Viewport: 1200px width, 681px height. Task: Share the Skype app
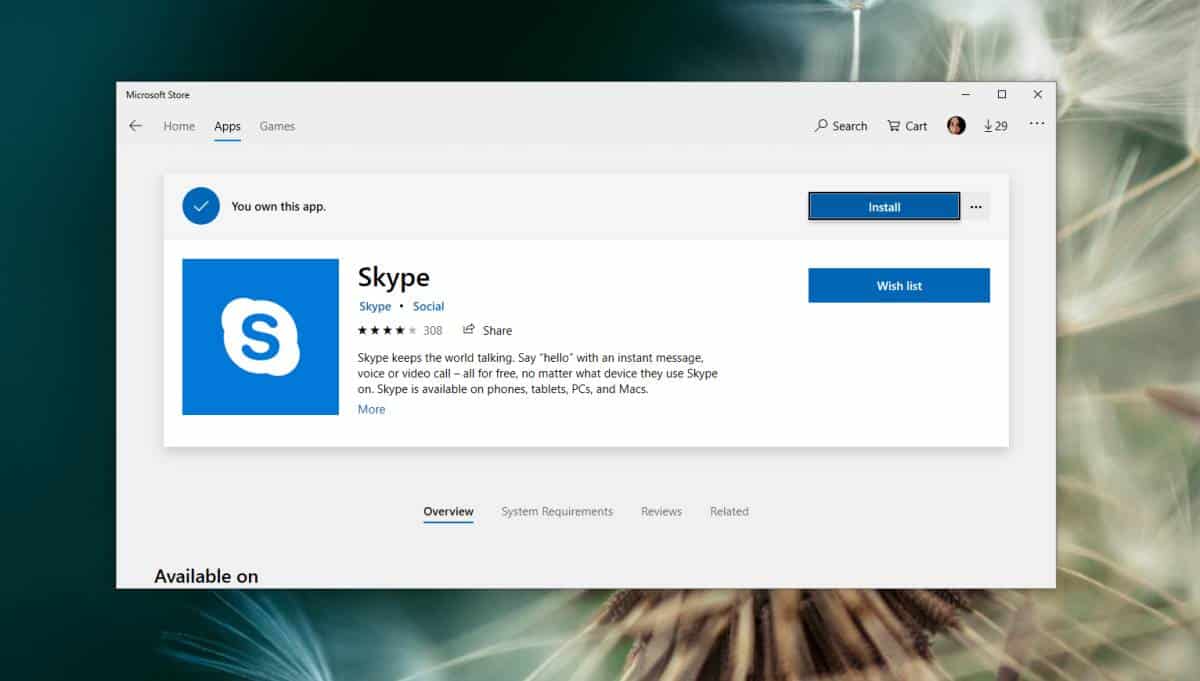click(487, 330)
